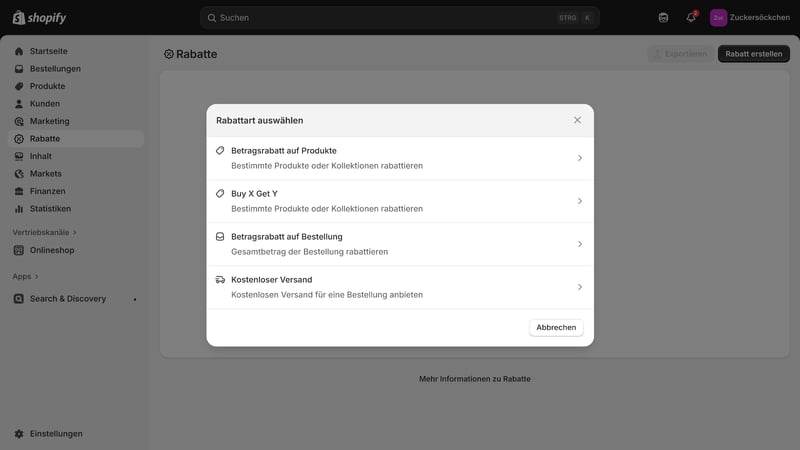Expand the Apps section in sidebar
Screen dimensions: 800x450
pos(26,277)
